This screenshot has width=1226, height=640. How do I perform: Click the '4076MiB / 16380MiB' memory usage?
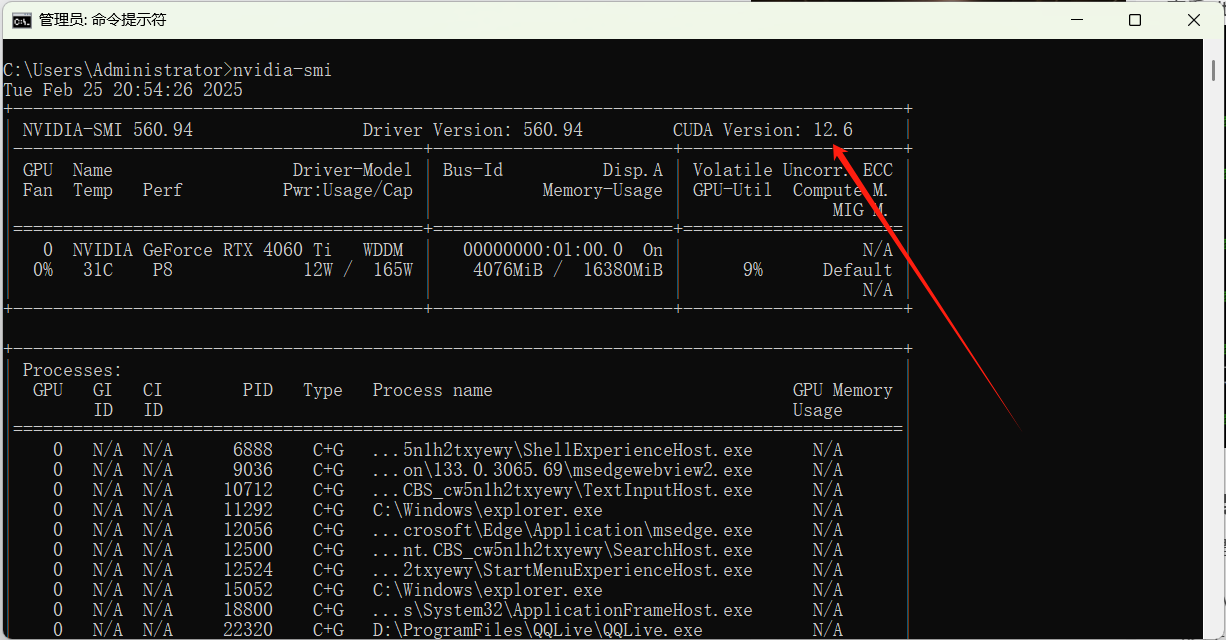tap(567, 270)
